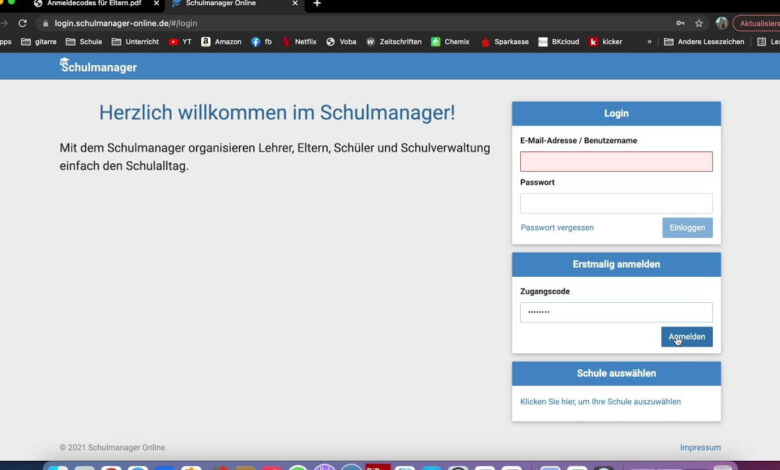This screenshot has height=470, width=780.
Task: Open Andere Lesezeichen folder
Action: tap(704, 42)
